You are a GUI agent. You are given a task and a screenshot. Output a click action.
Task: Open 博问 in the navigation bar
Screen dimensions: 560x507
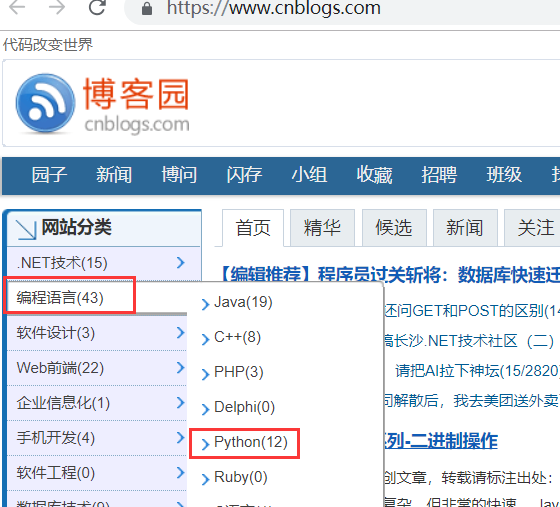pyautogui.click(x=179, y=175)
